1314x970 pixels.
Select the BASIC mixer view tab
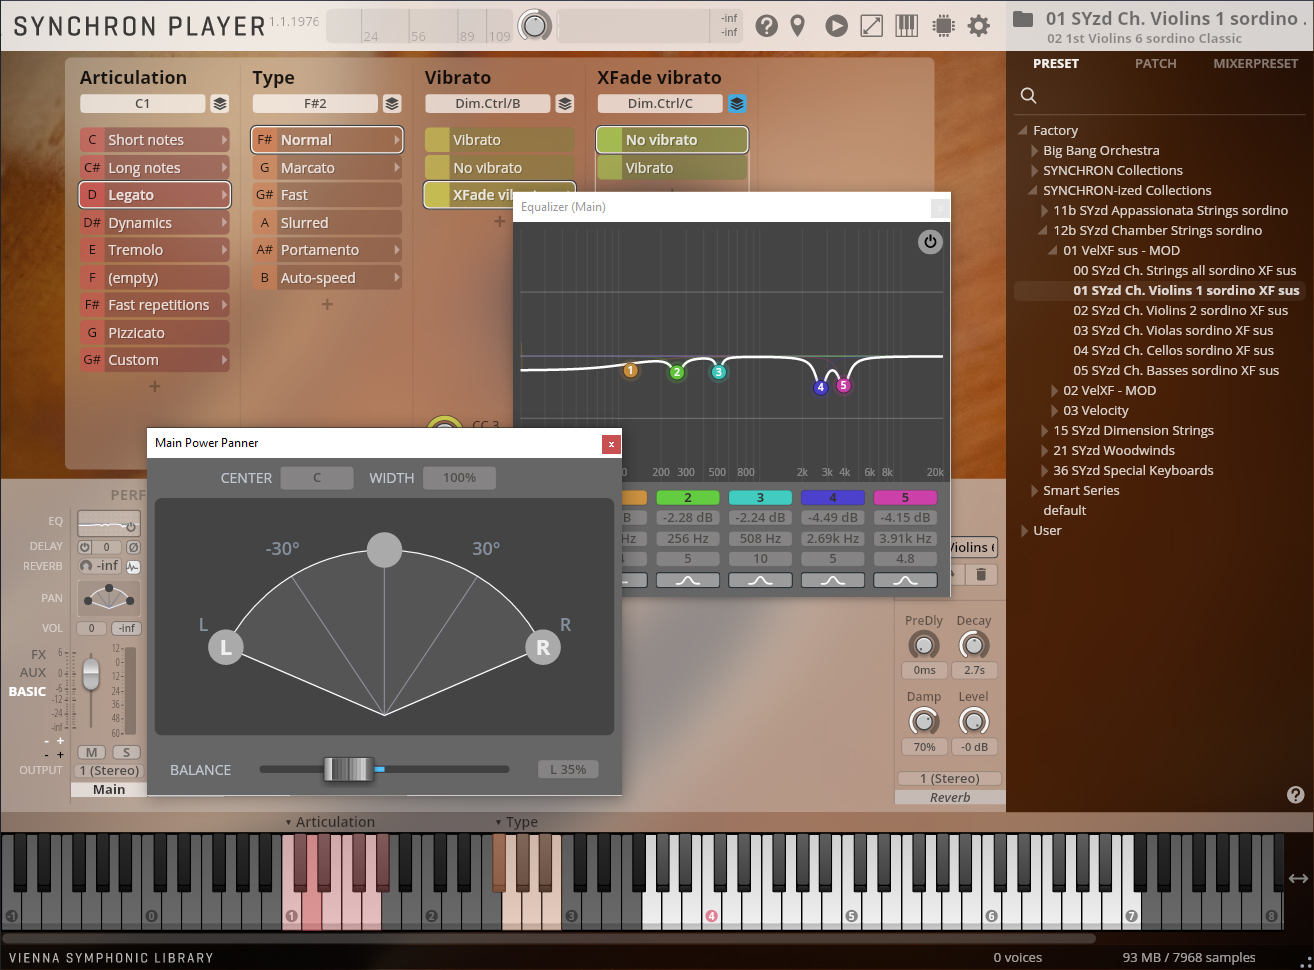pyautogui.click(x=27, y=691)
